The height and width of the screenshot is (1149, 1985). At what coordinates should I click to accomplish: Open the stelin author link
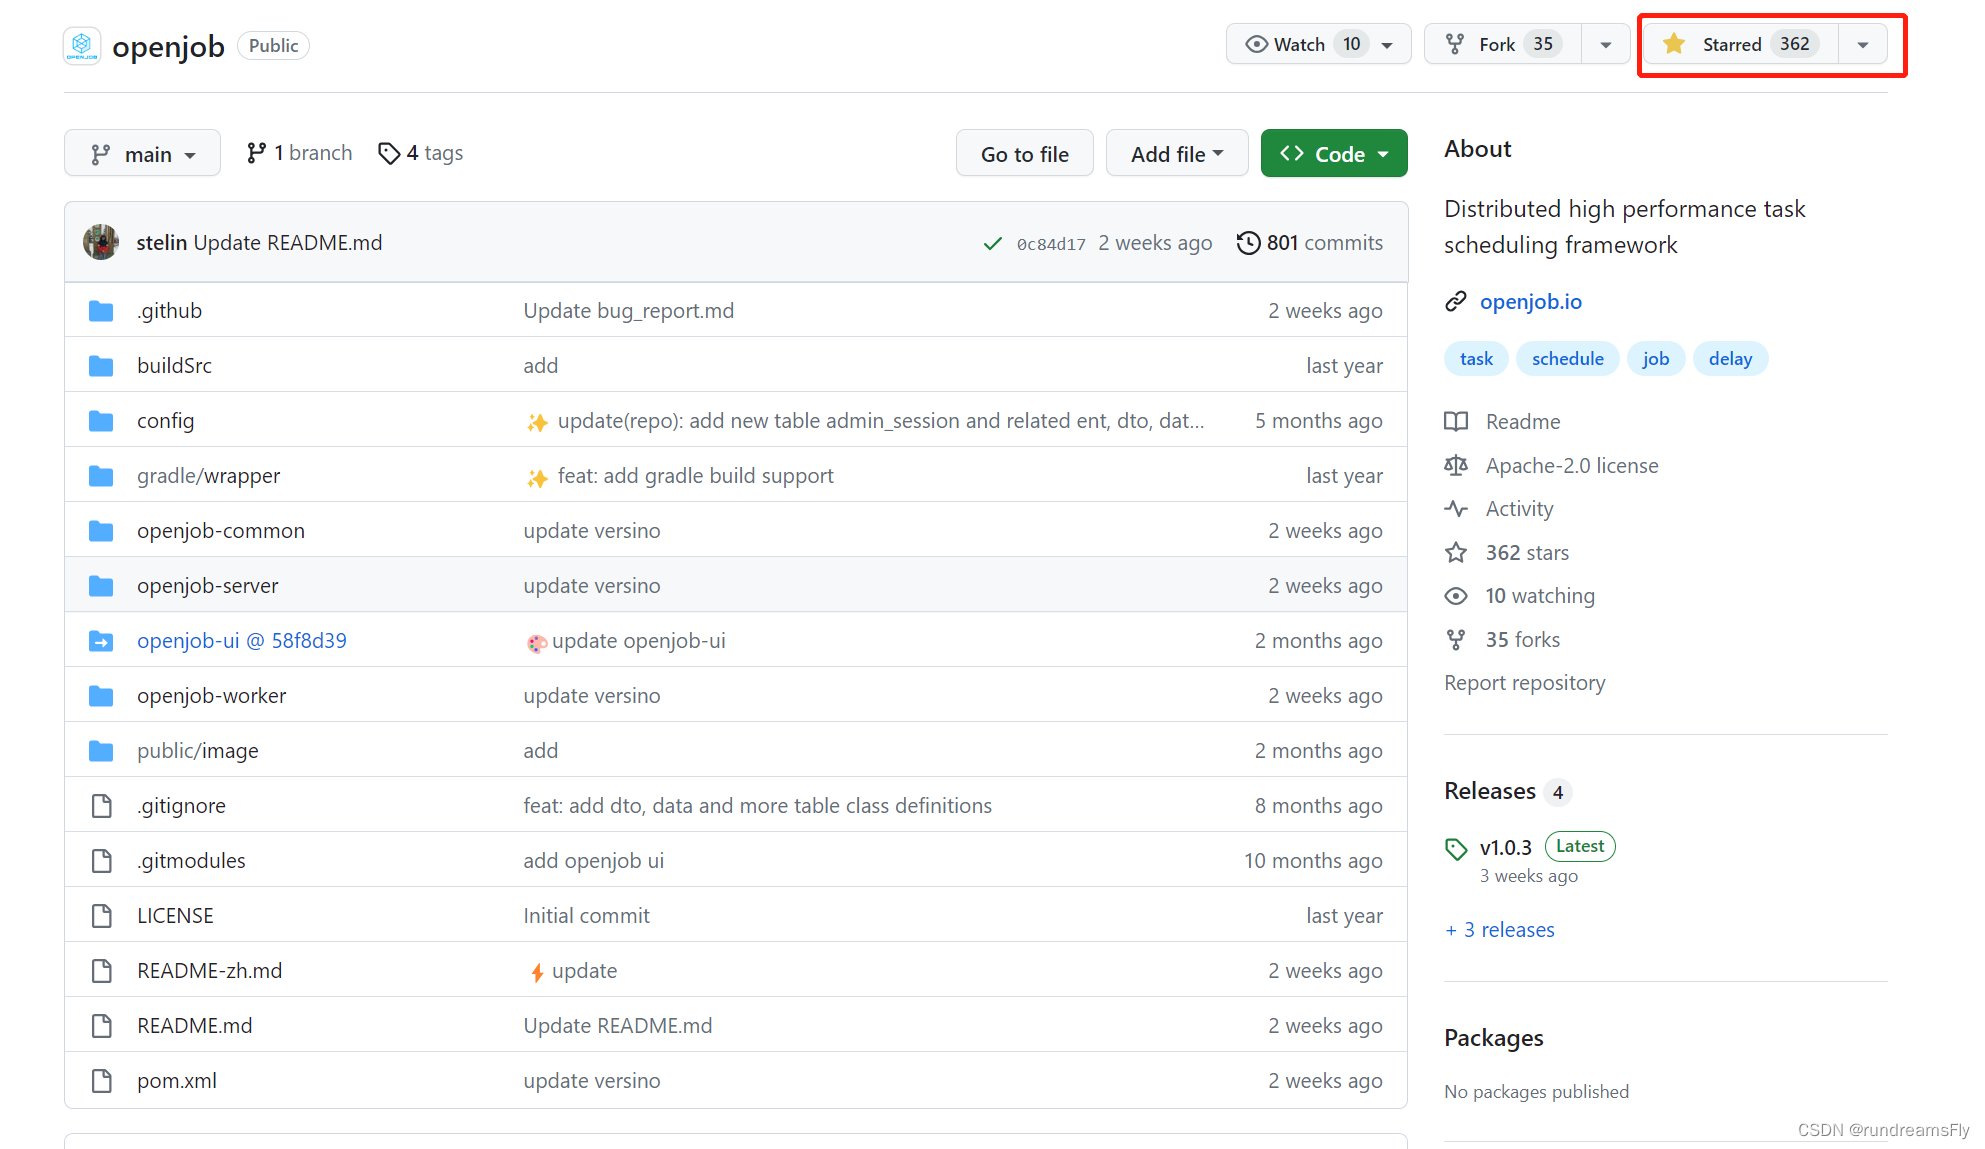(162, 243)
